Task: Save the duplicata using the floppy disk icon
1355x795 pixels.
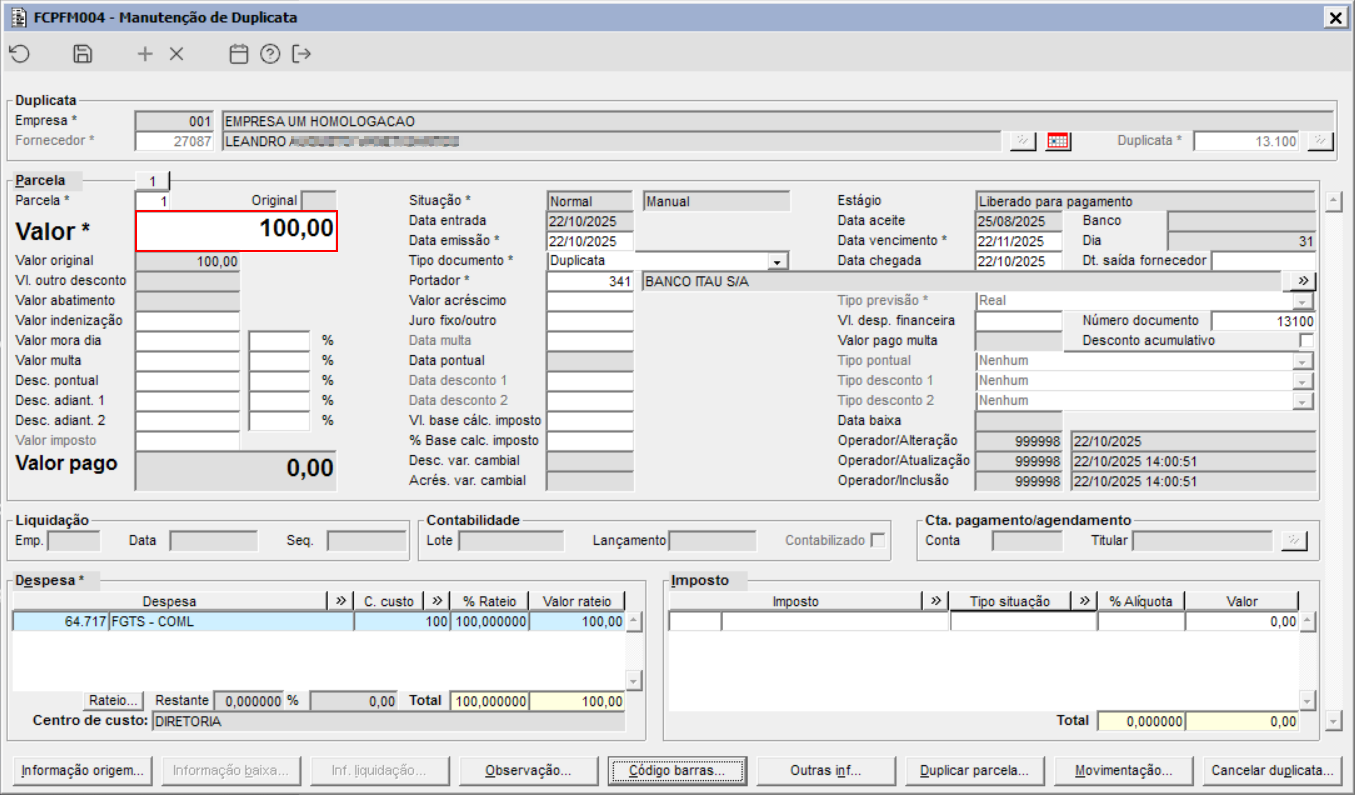Action: 83,54
